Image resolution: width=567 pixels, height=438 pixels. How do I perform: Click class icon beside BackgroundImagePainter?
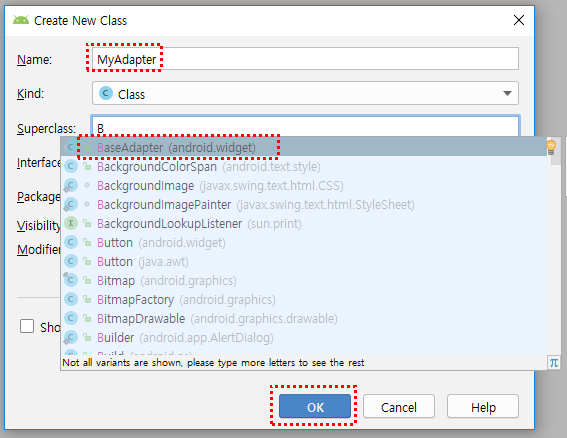pyautogui.click(x=70, y=205)
